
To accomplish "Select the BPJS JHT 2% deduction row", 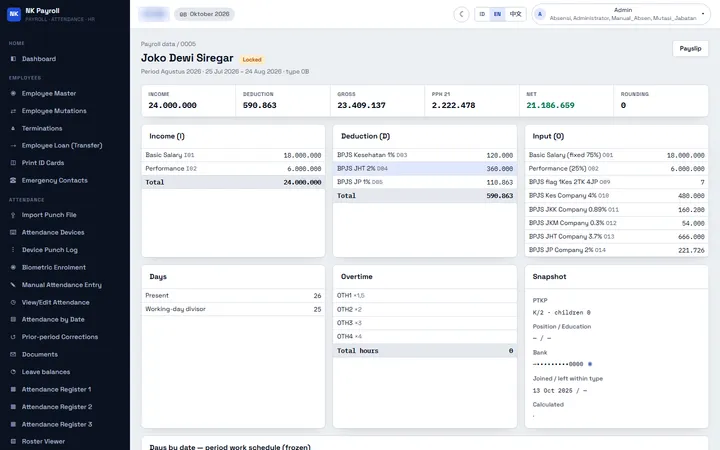I will point(425,169).
